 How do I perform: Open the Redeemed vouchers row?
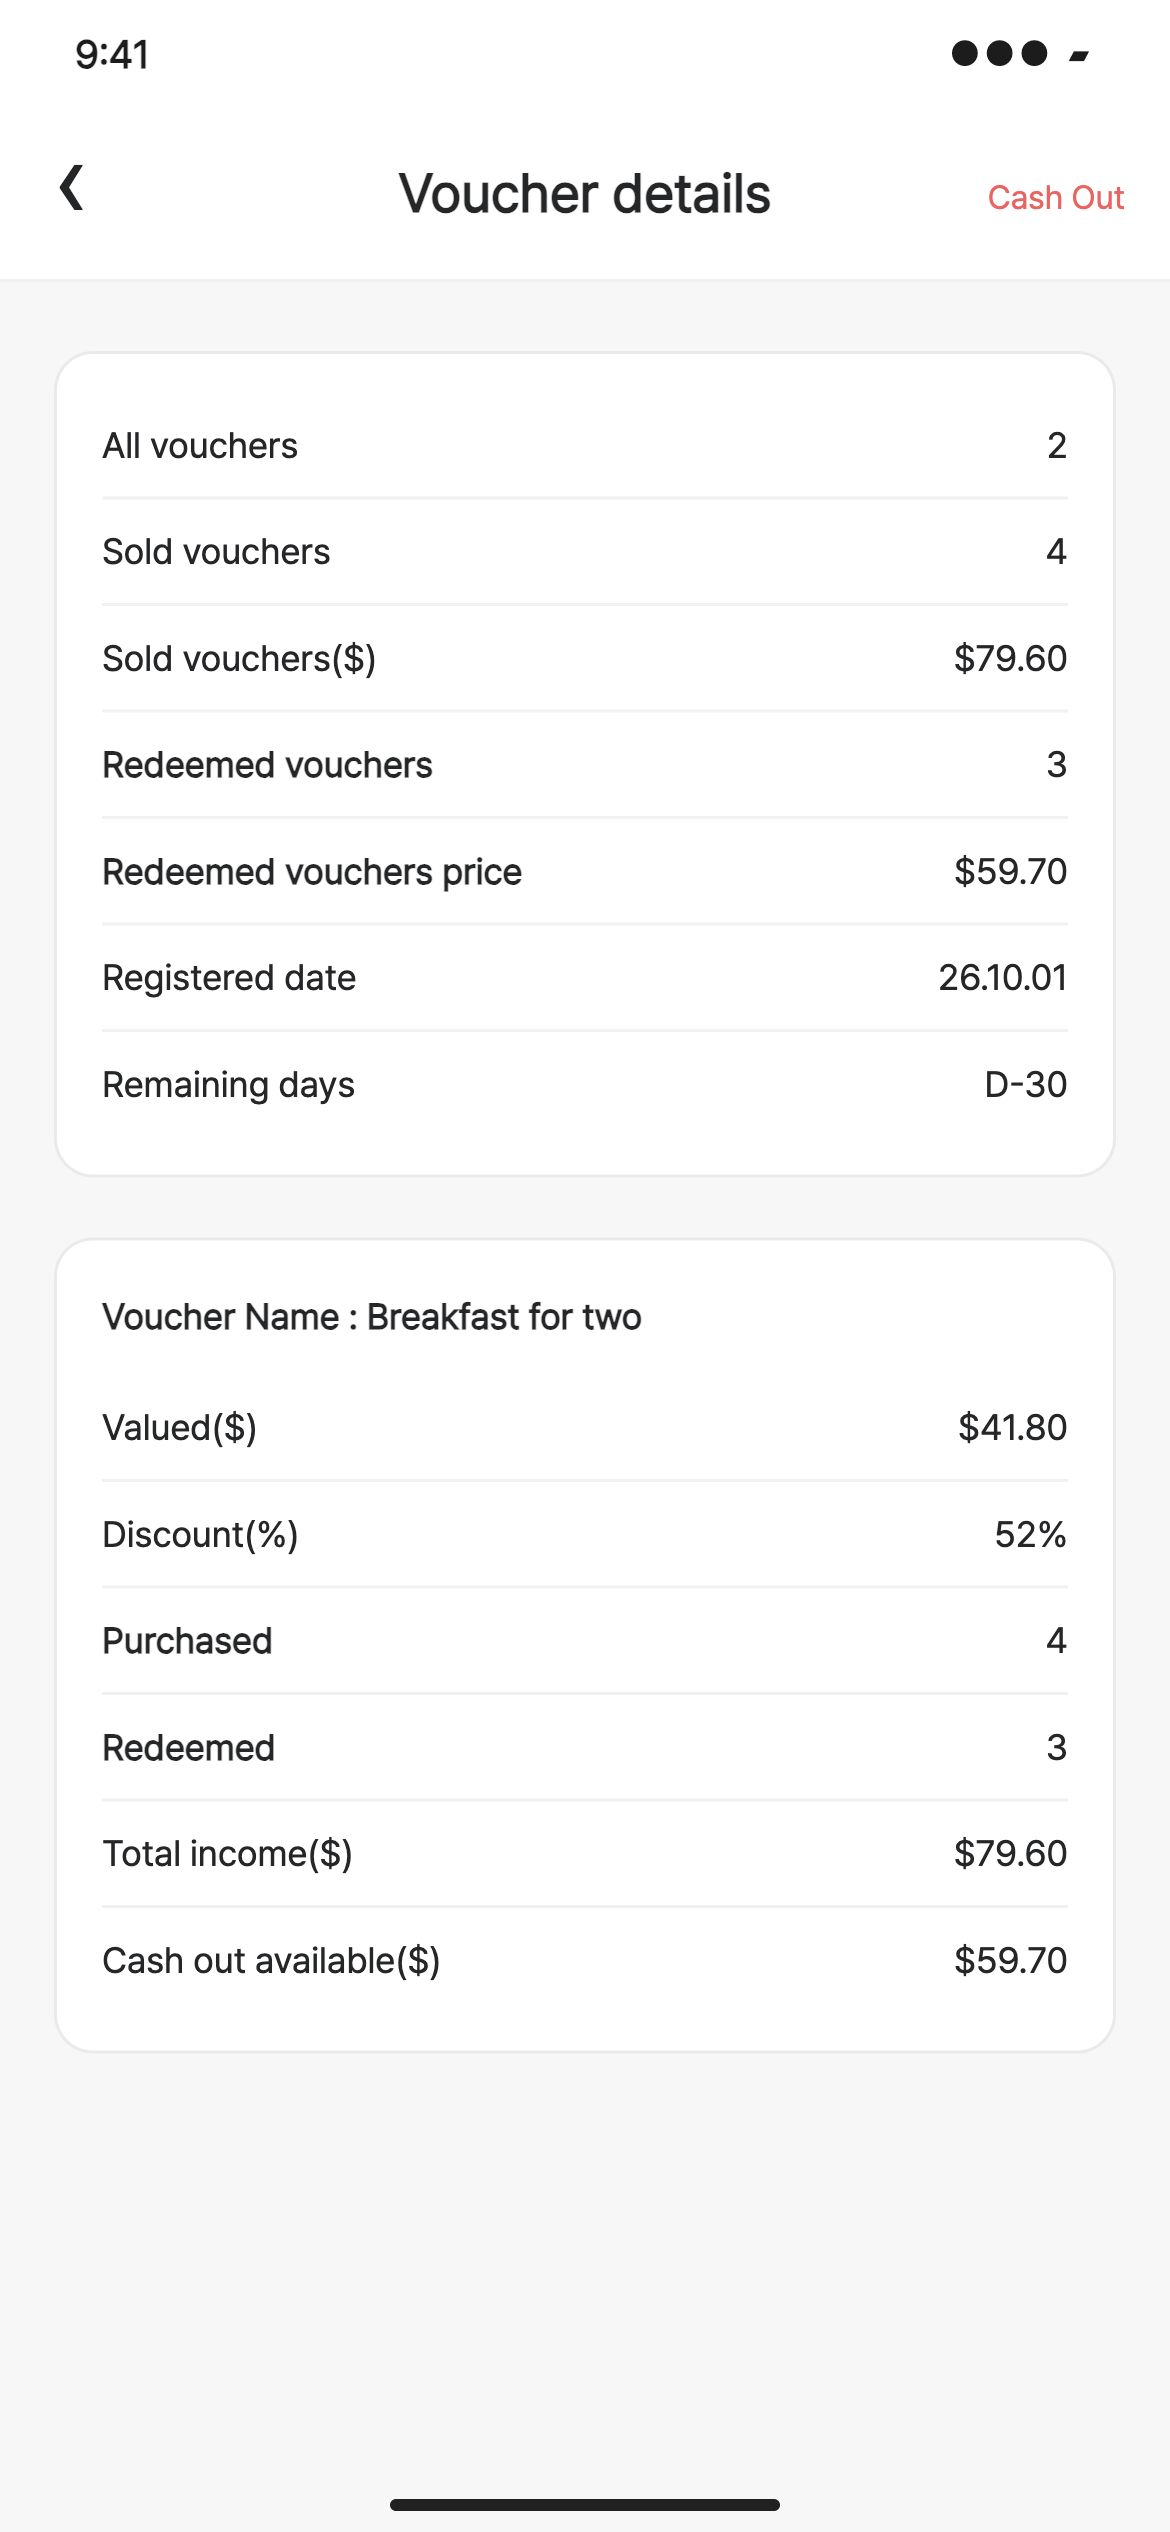pyautogui.click(x=585, y=765)
